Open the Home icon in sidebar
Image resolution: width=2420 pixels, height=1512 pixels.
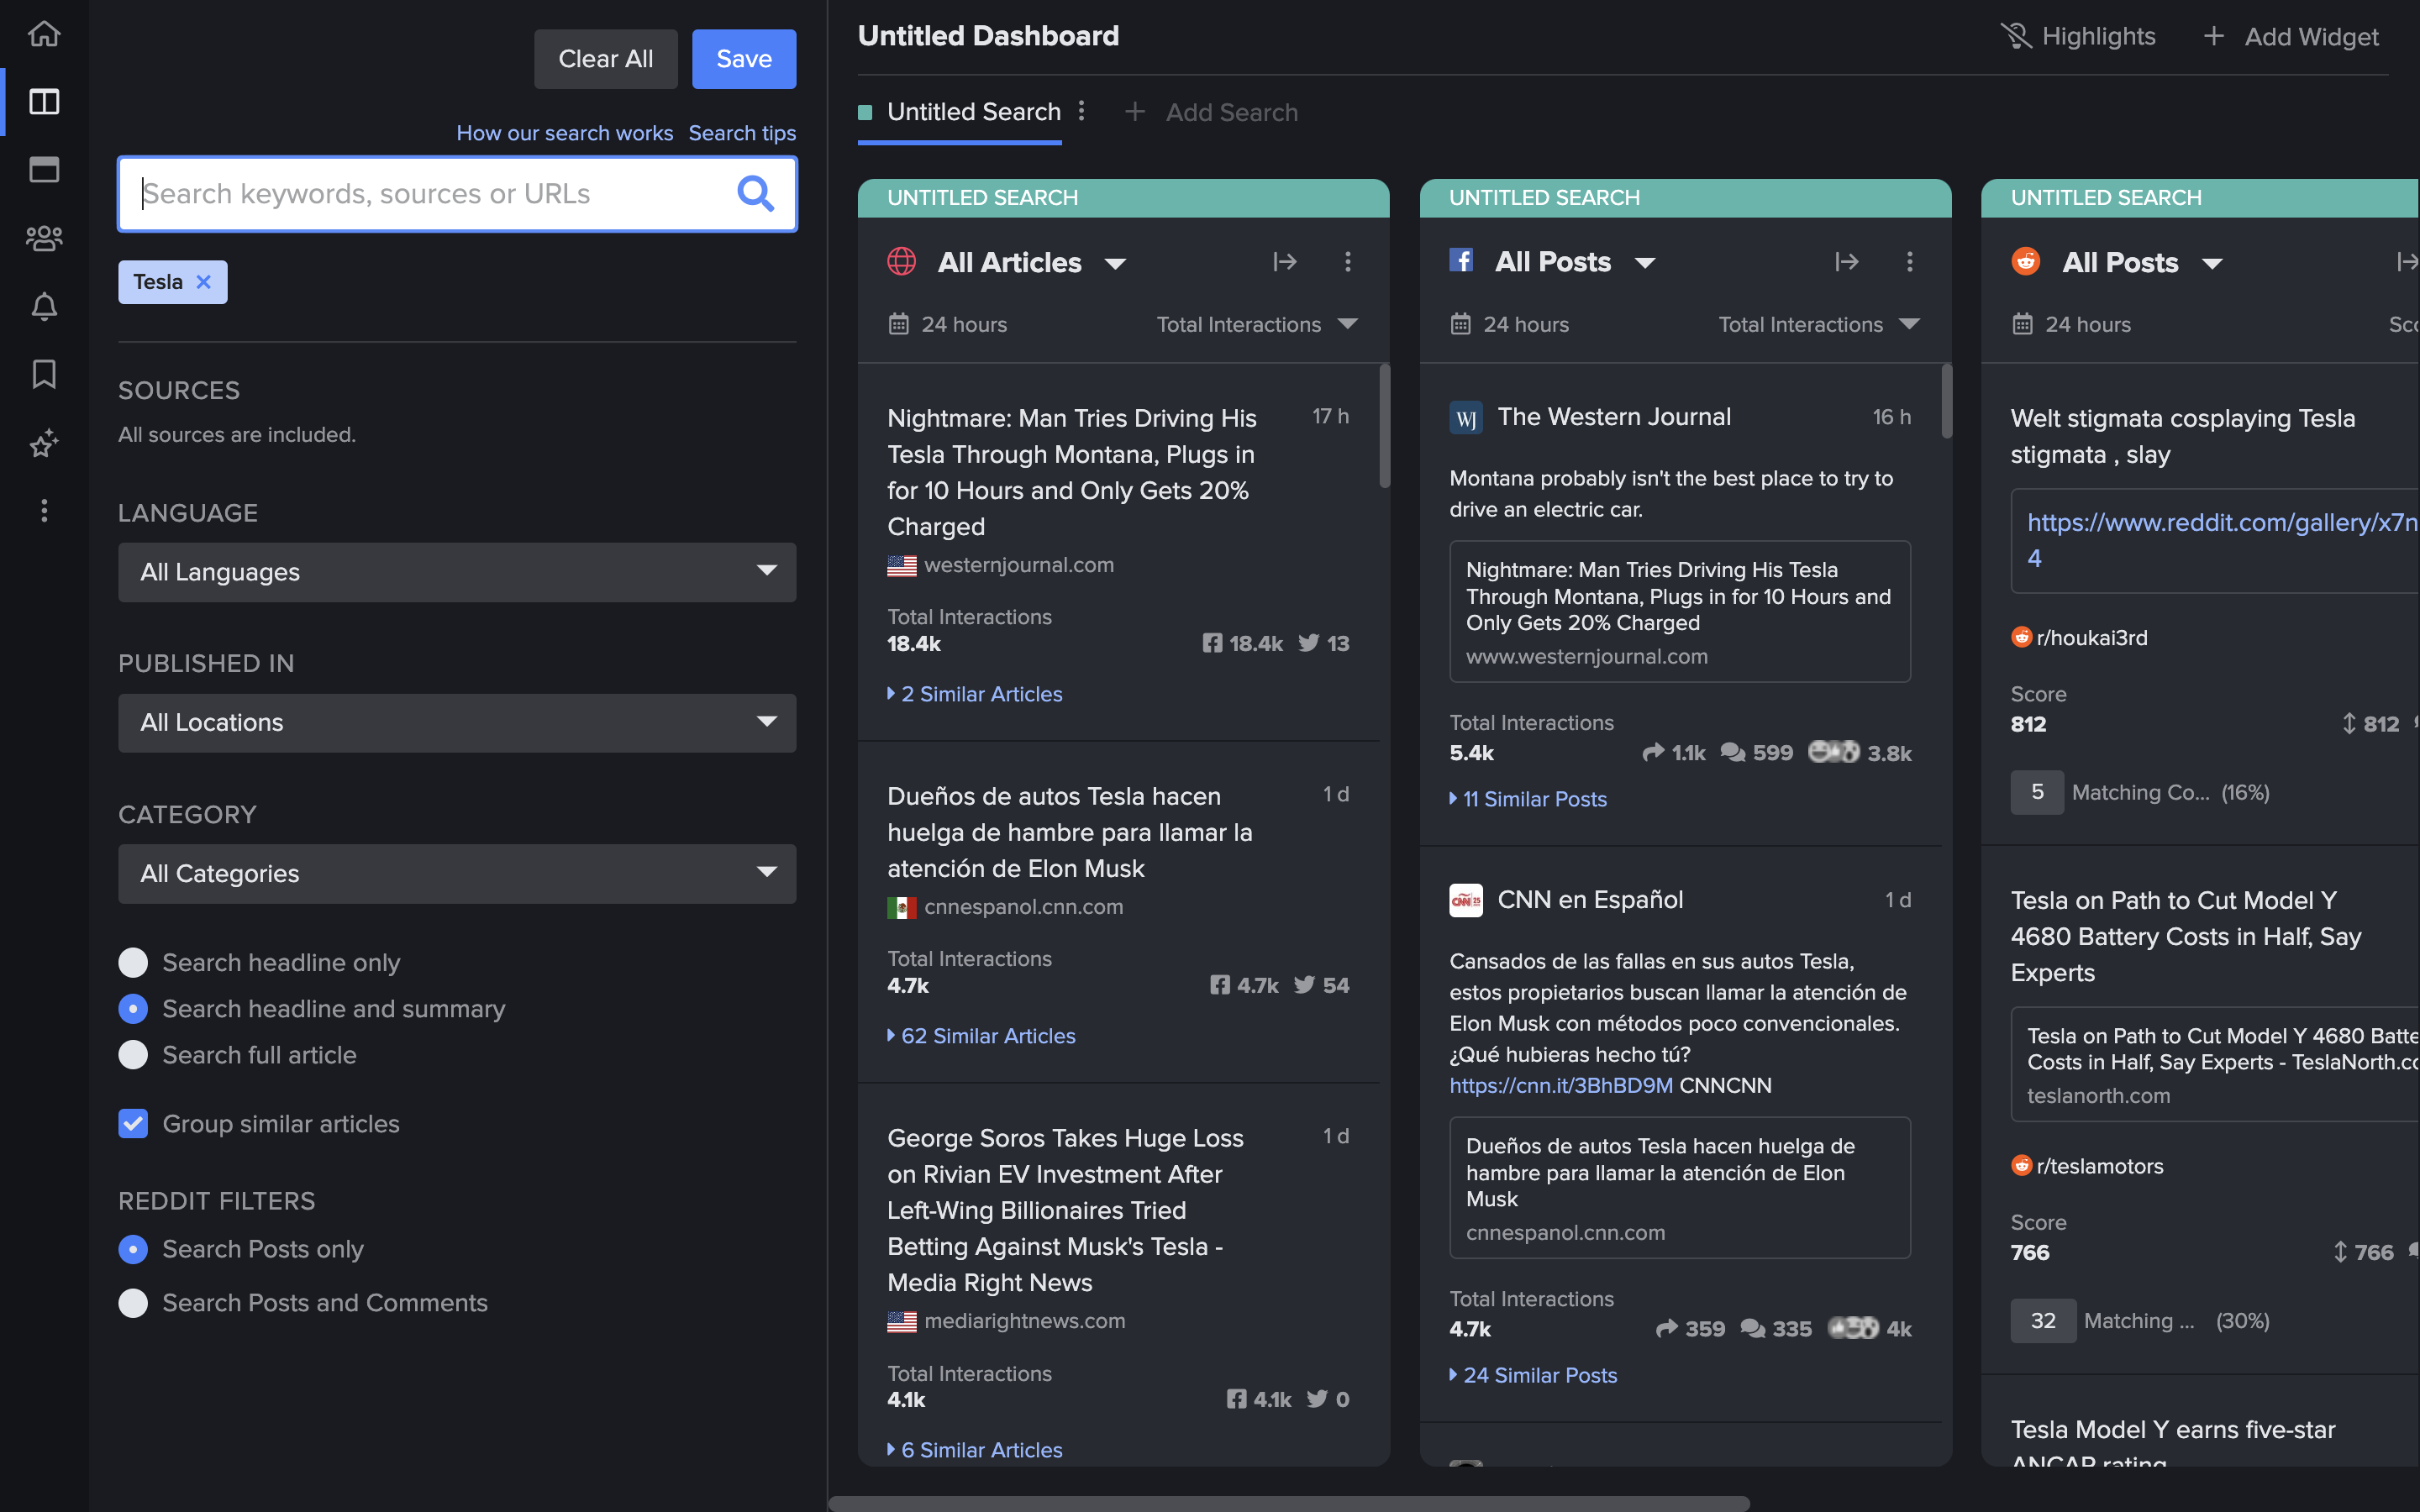pos(44,34)
